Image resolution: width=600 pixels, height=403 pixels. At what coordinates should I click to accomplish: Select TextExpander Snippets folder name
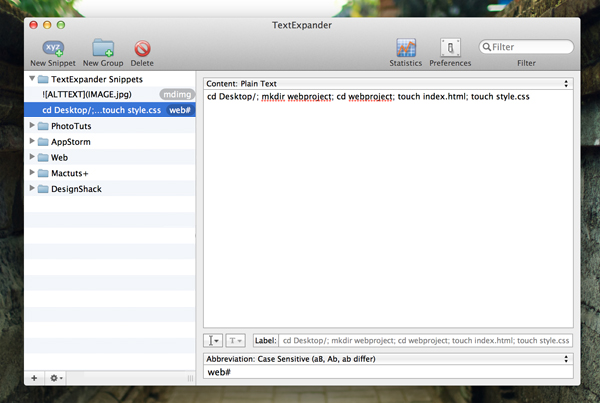click(97, 79)
